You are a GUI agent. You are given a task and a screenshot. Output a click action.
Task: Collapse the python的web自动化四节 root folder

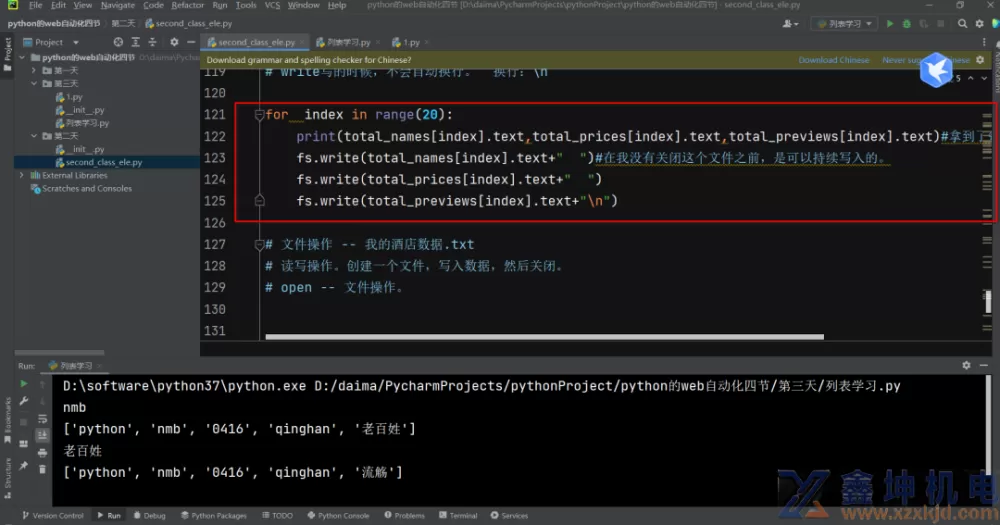(x=23, y=57)
